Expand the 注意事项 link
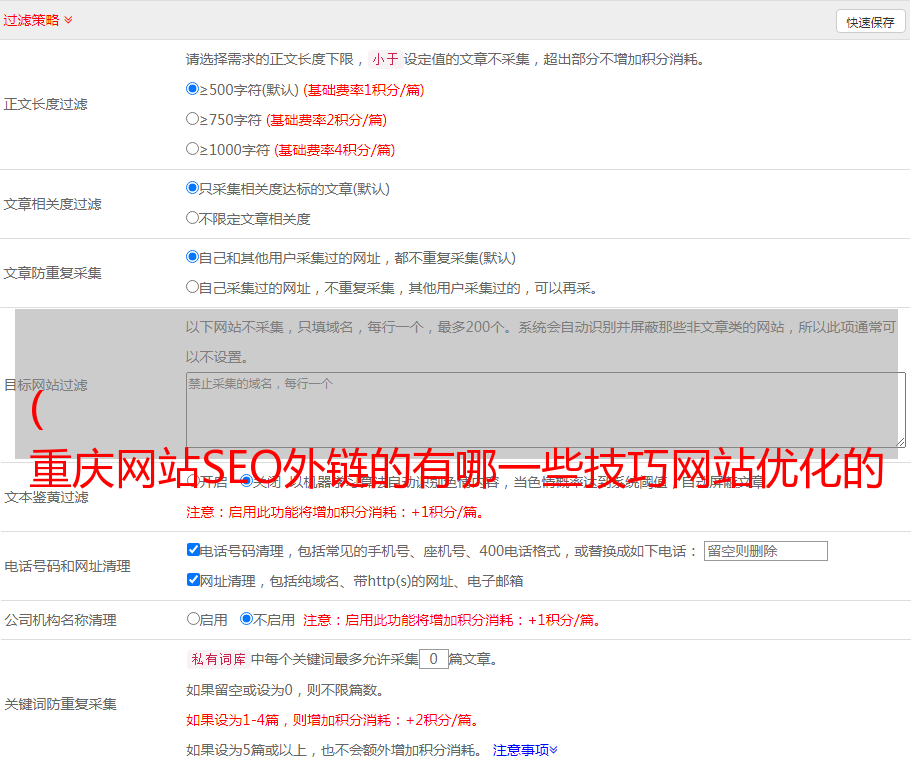 click(x=525, y=749)
